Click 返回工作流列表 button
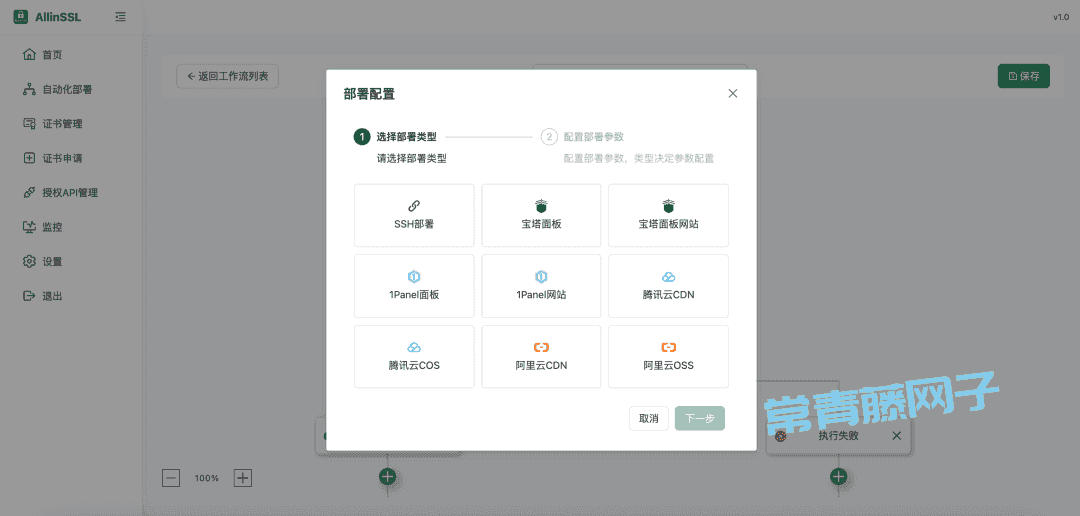The image size is (1080, 516). (x=227, y=76)
